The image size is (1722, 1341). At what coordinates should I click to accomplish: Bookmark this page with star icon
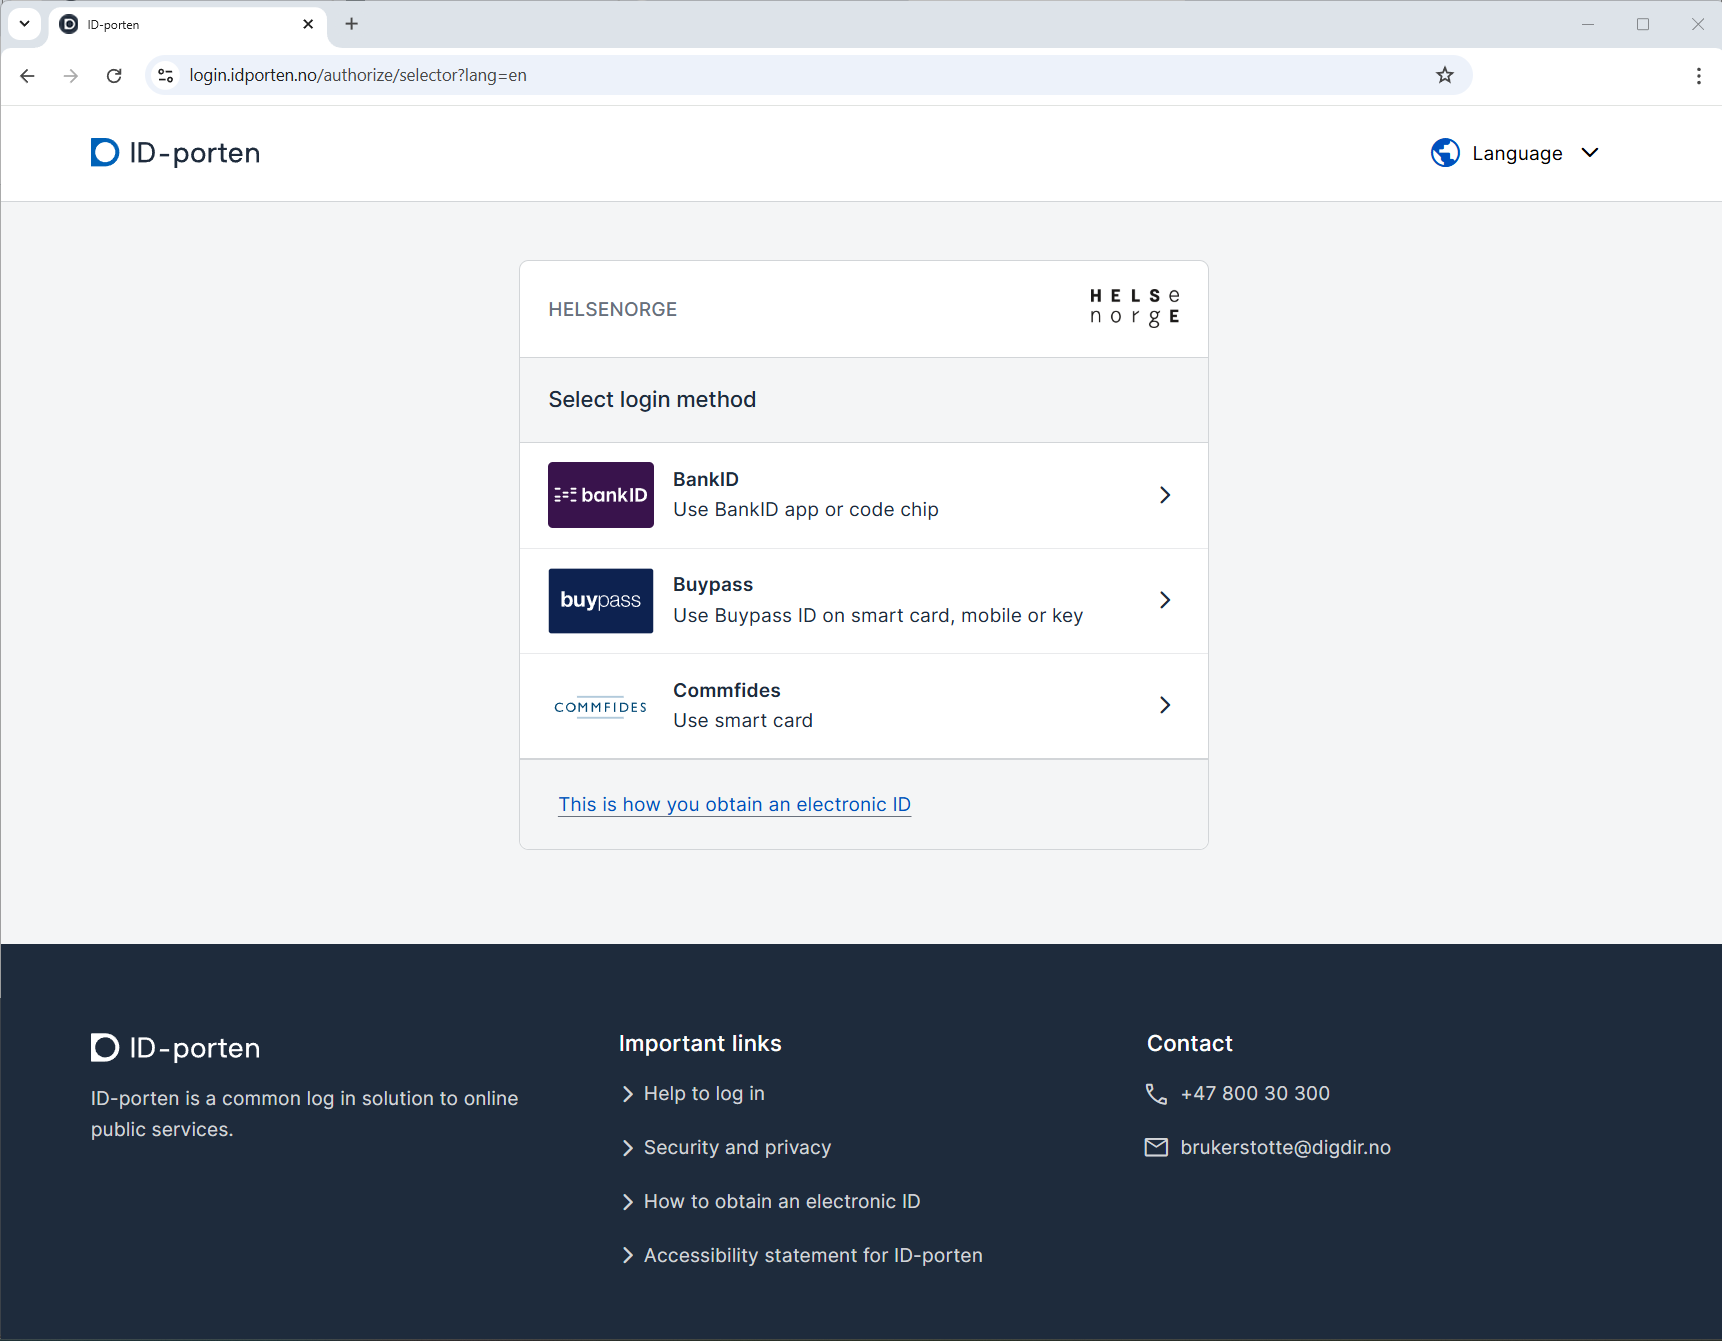1444,75
